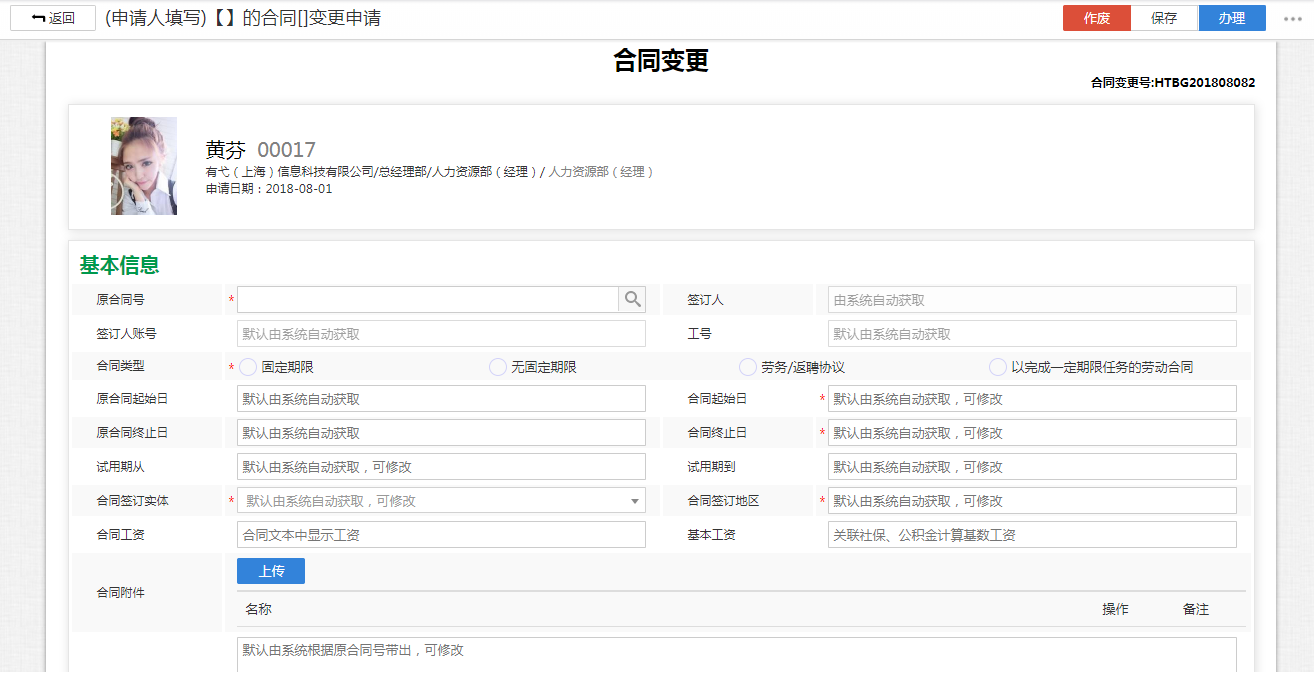The height and width of the screenshot is (700, 1314).
Task: Click the employee profile photo of 黄芬
Action: (x=144, y=166)
